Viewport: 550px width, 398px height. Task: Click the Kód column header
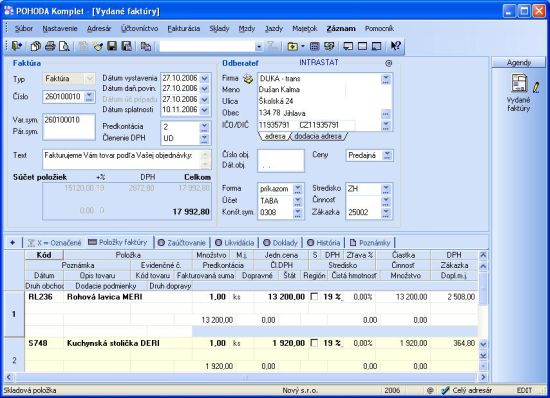44,255
